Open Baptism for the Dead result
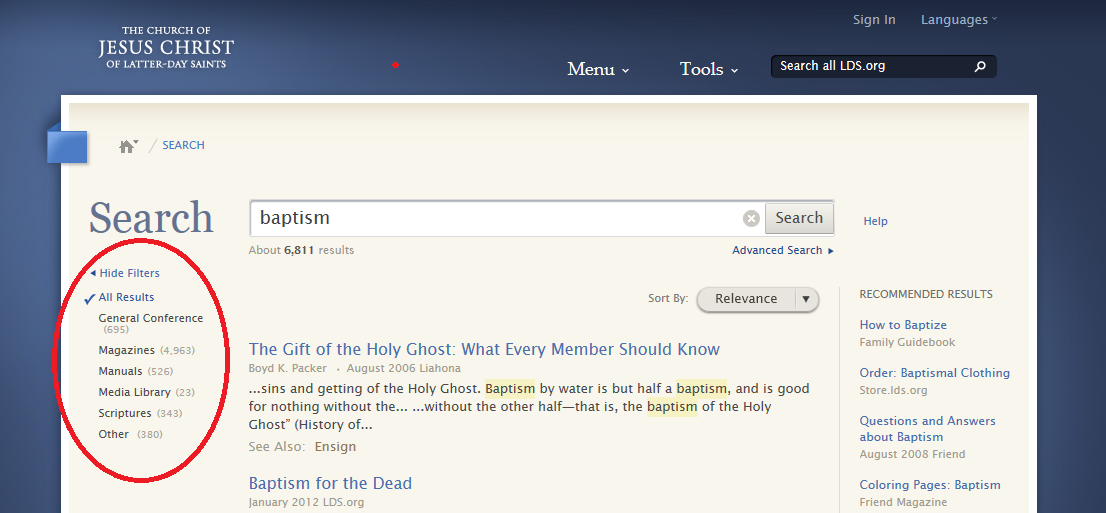Image resolution: width=1106 pixels, height=513 pixels. click(x=330, y=483)
